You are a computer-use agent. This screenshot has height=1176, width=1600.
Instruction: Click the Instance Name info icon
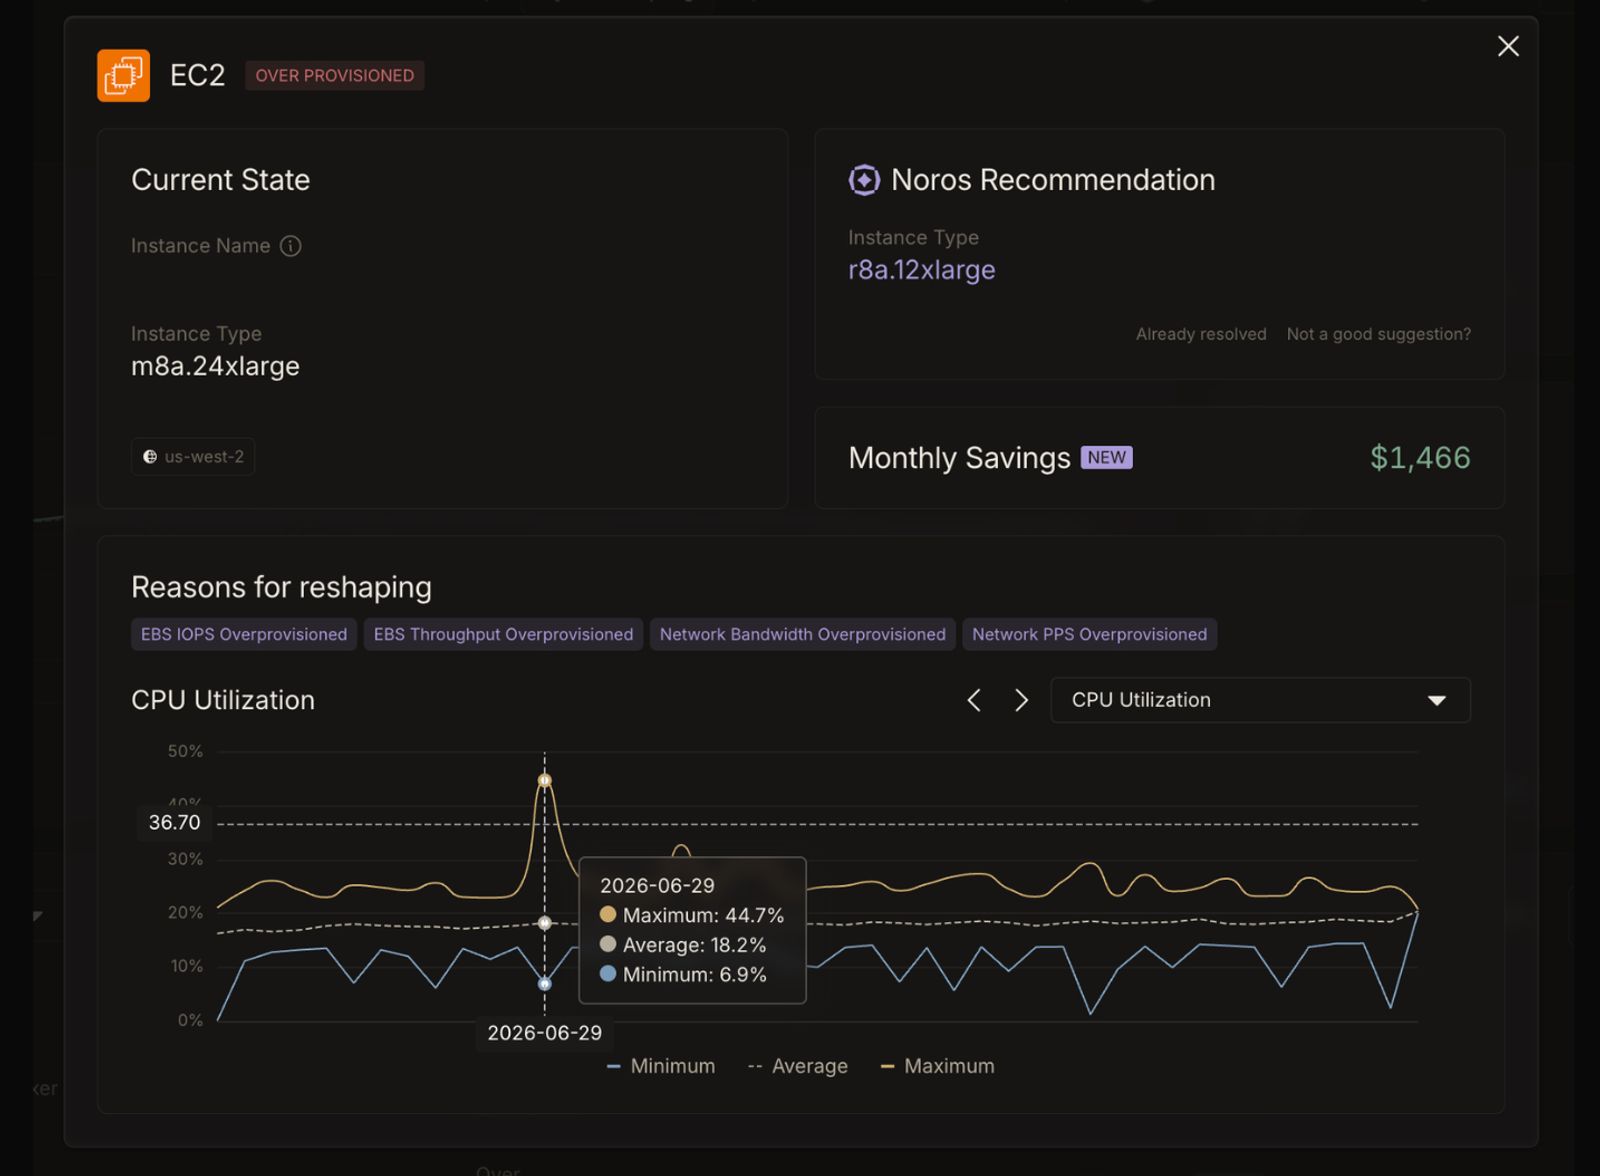coord(290,246)
